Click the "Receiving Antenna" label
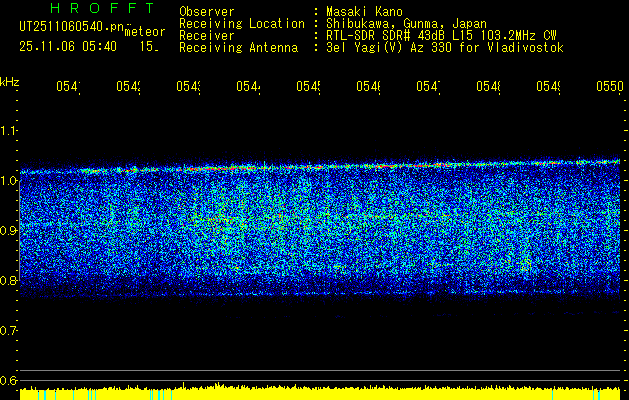The height and width of the screenshot is (400, 629). [x=238, y=48]
